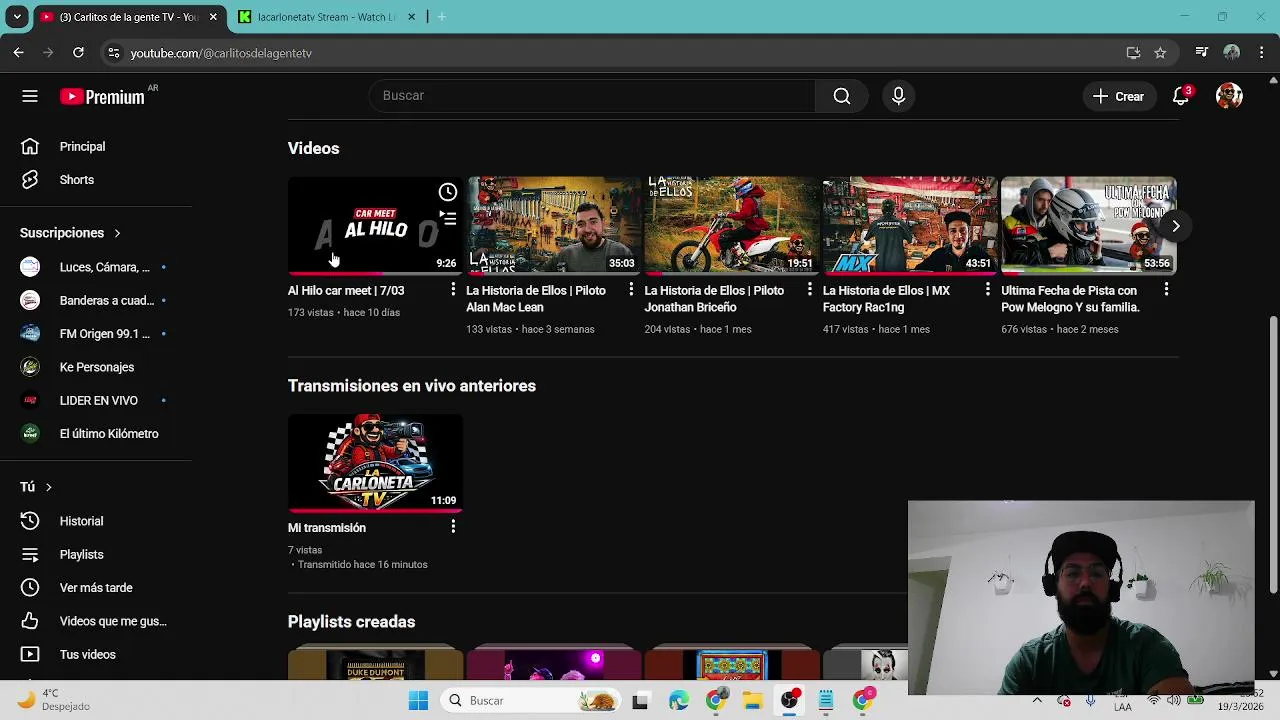This screenshot has height=720, width=1280.
Task: Focus the YouTube Buscar search field
Action: coord(592,96)
